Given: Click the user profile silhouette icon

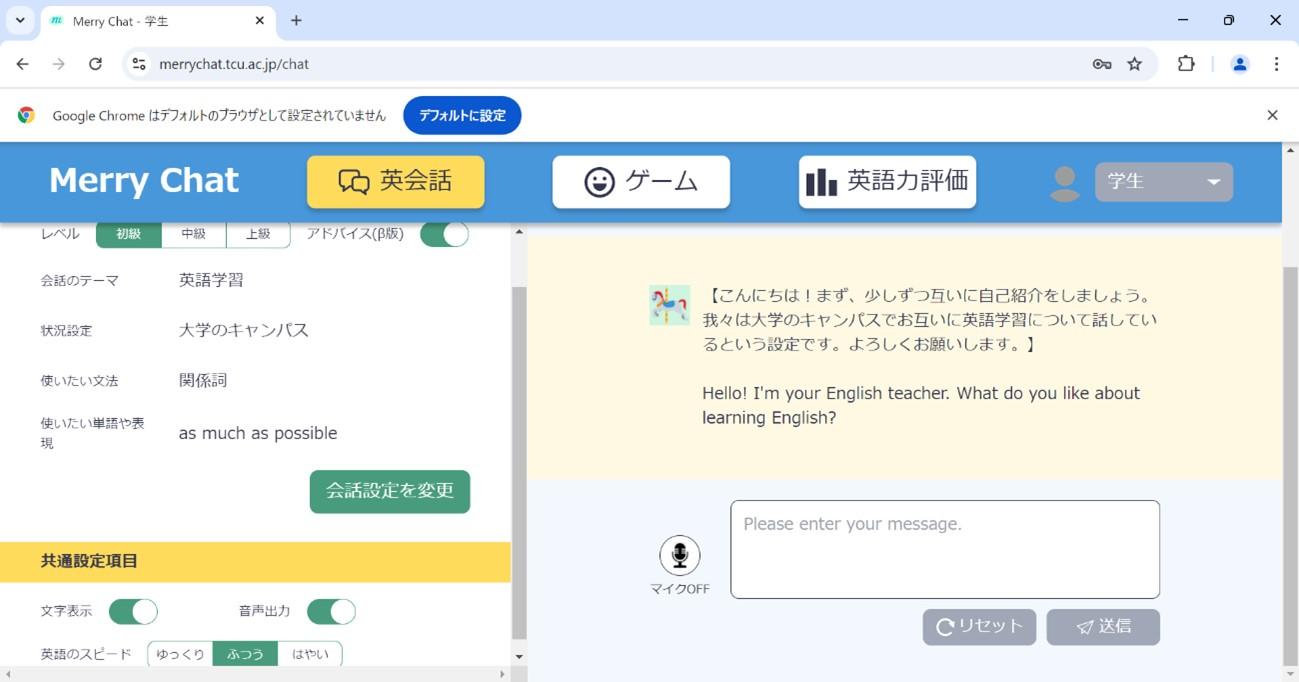Looking at the screenshot, I should tap(1064, 183).
